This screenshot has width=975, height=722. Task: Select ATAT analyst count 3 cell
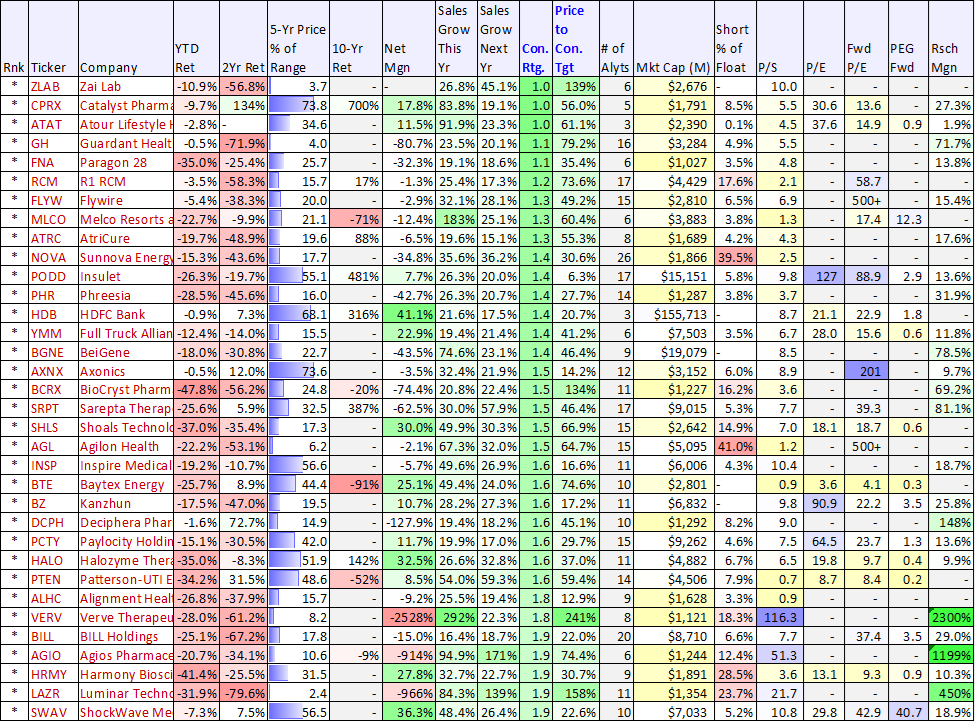click(616, 124)
